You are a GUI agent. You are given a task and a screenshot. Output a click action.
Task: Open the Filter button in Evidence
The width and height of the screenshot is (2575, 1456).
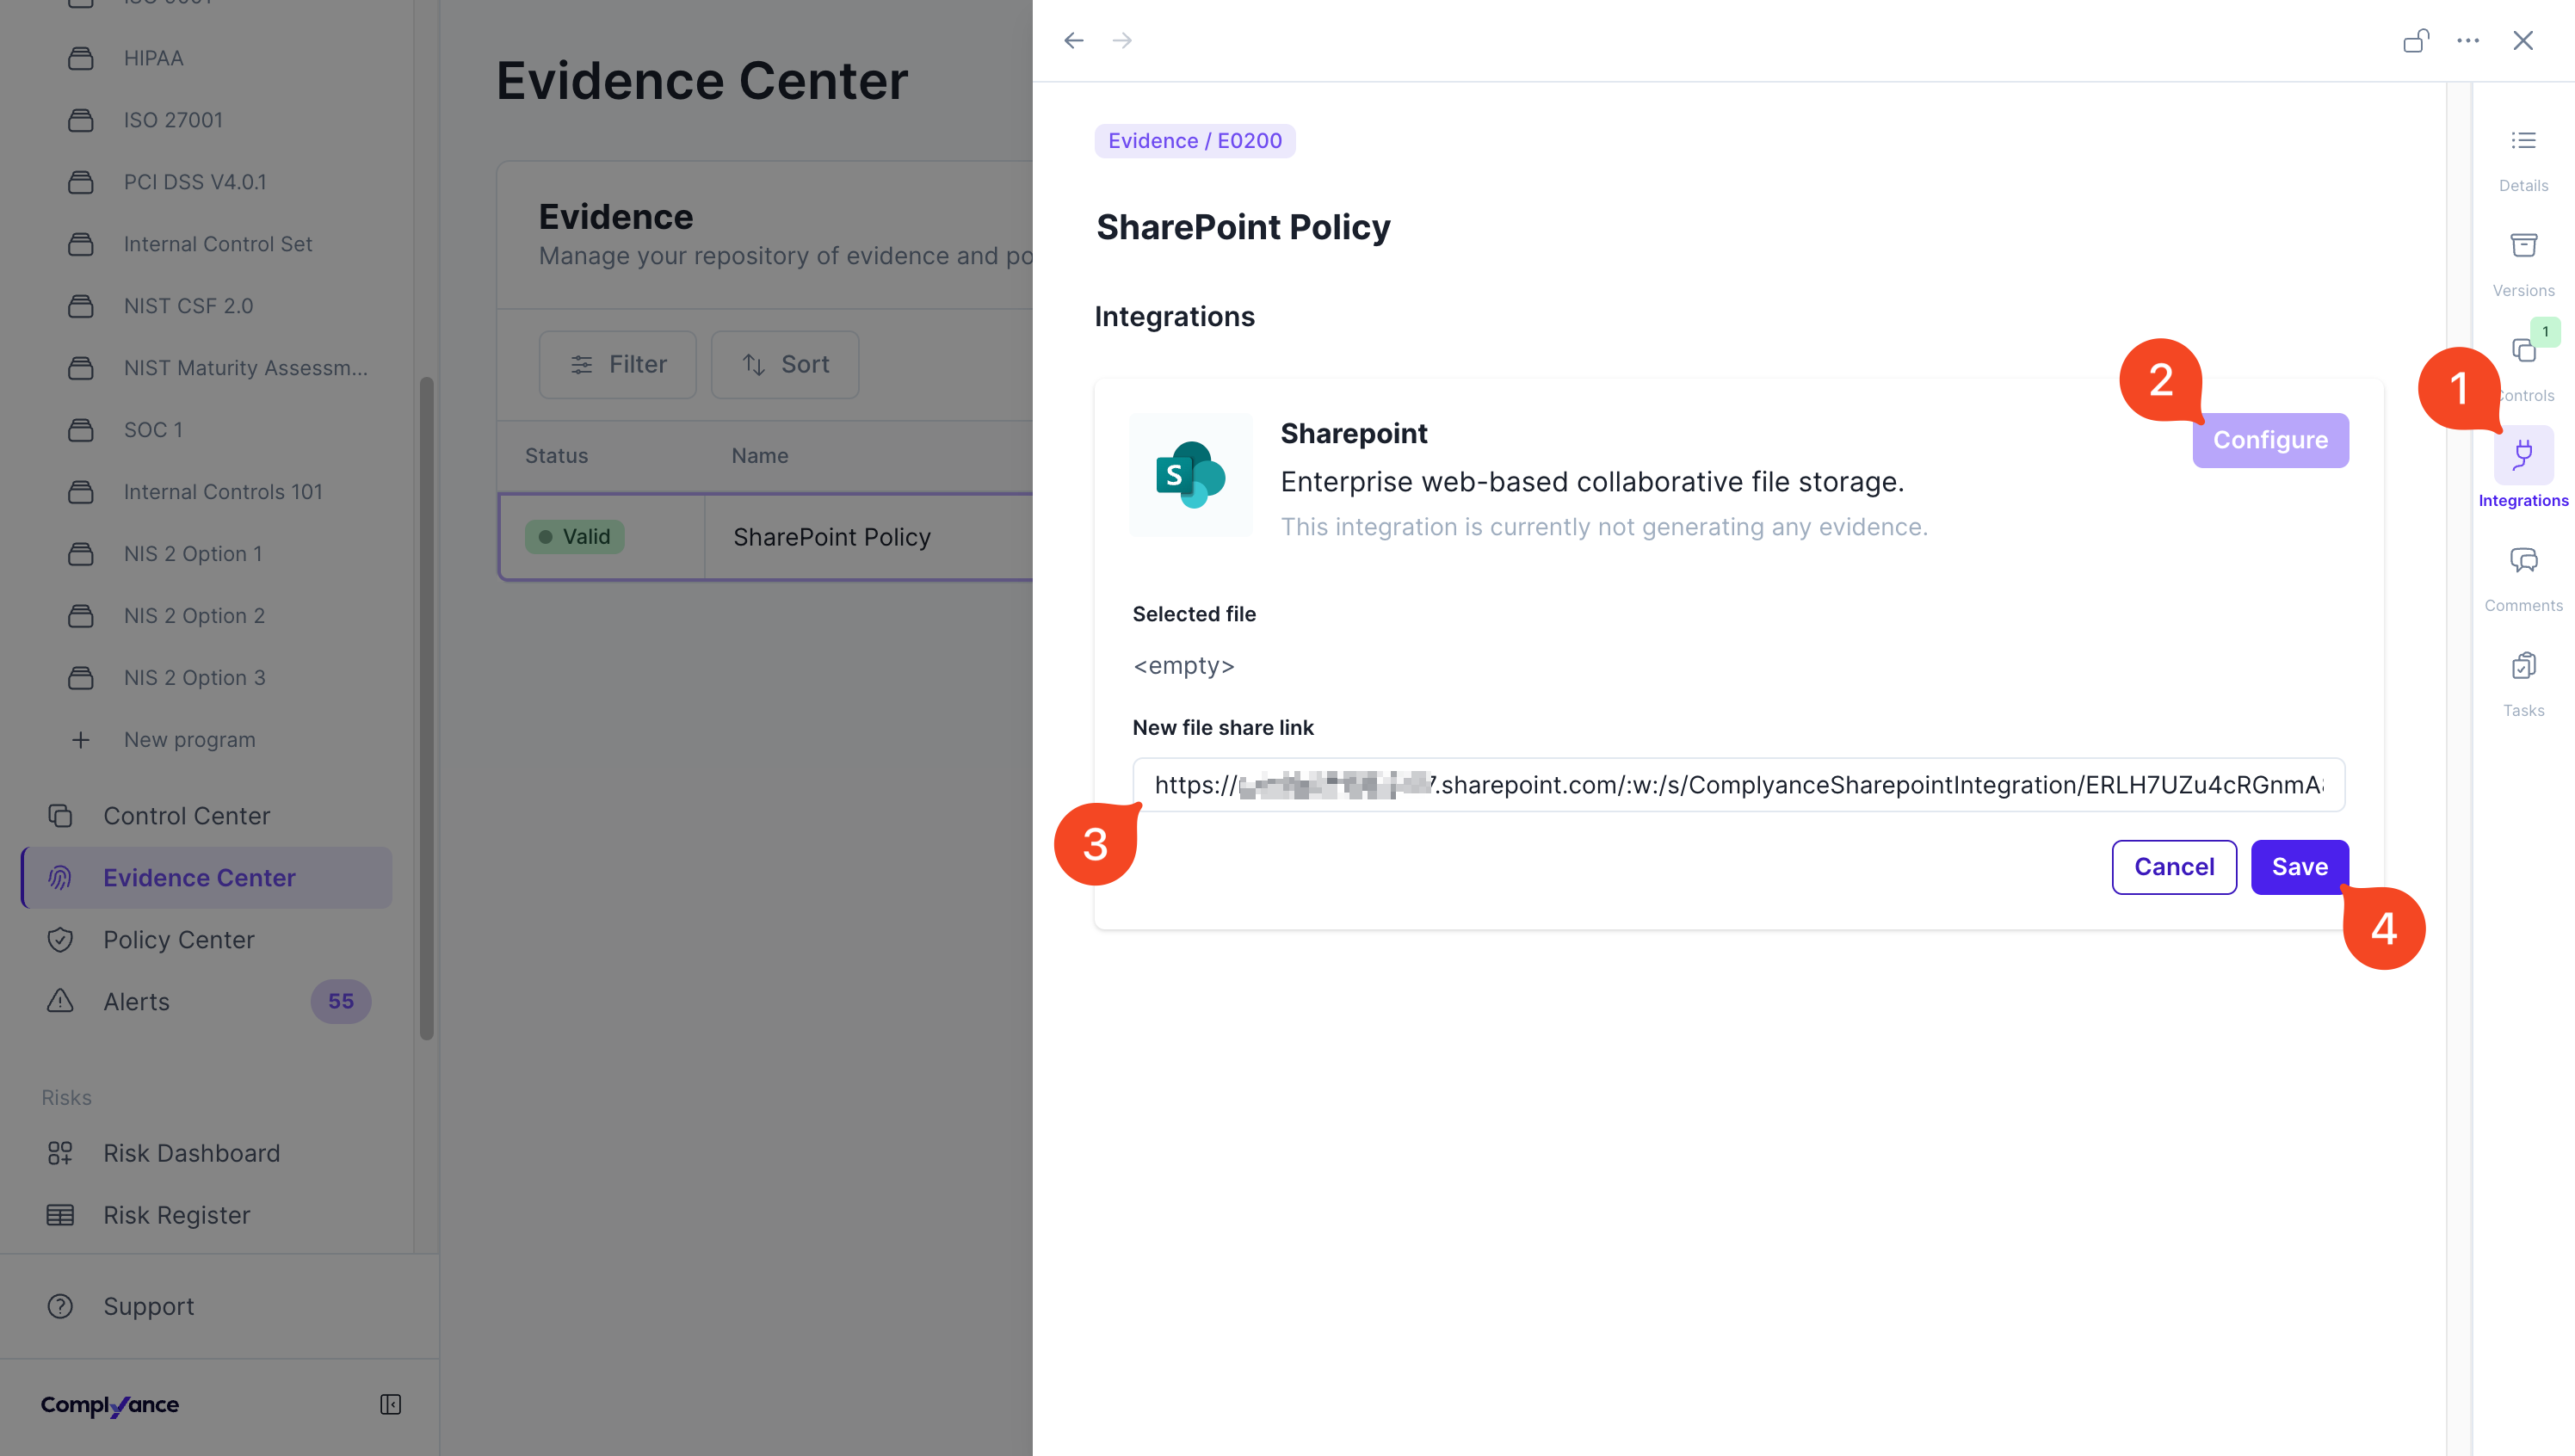(x=618, y=365)
